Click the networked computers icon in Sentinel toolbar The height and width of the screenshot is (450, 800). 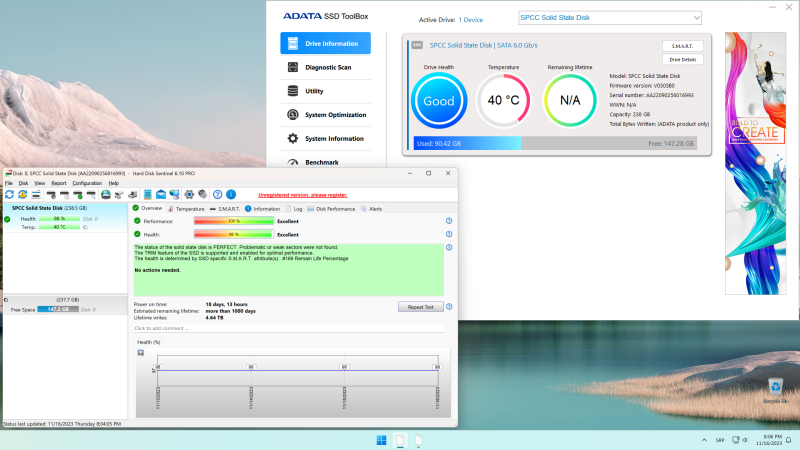pyautogui.click(x=174, y=194)
